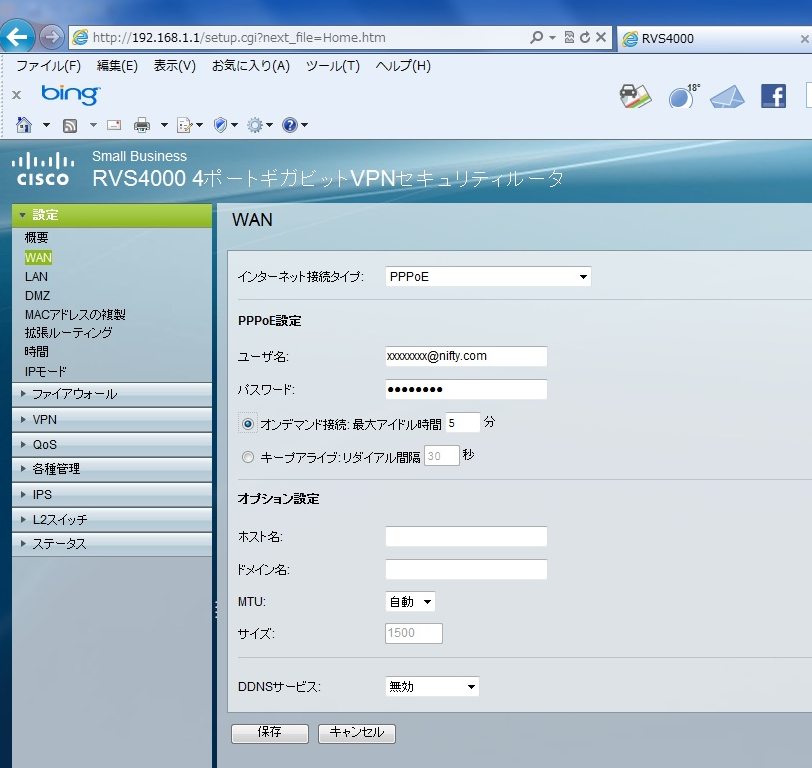
Task: Expand ステータス sidebar section
Action: 112,544
